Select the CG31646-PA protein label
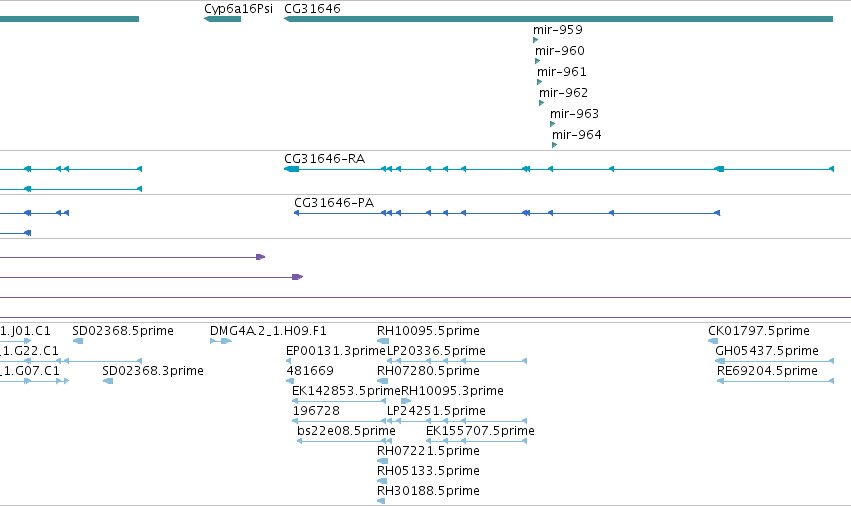 click(334, 203)
